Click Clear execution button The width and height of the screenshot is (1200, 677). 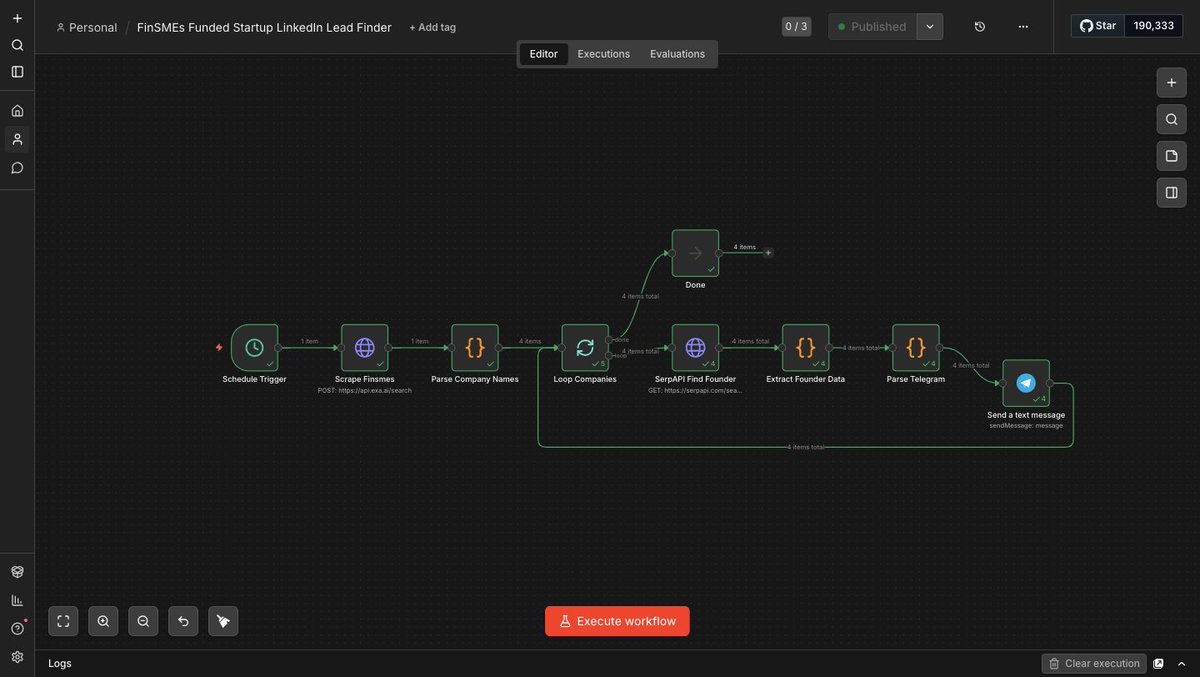[1094, 663]
